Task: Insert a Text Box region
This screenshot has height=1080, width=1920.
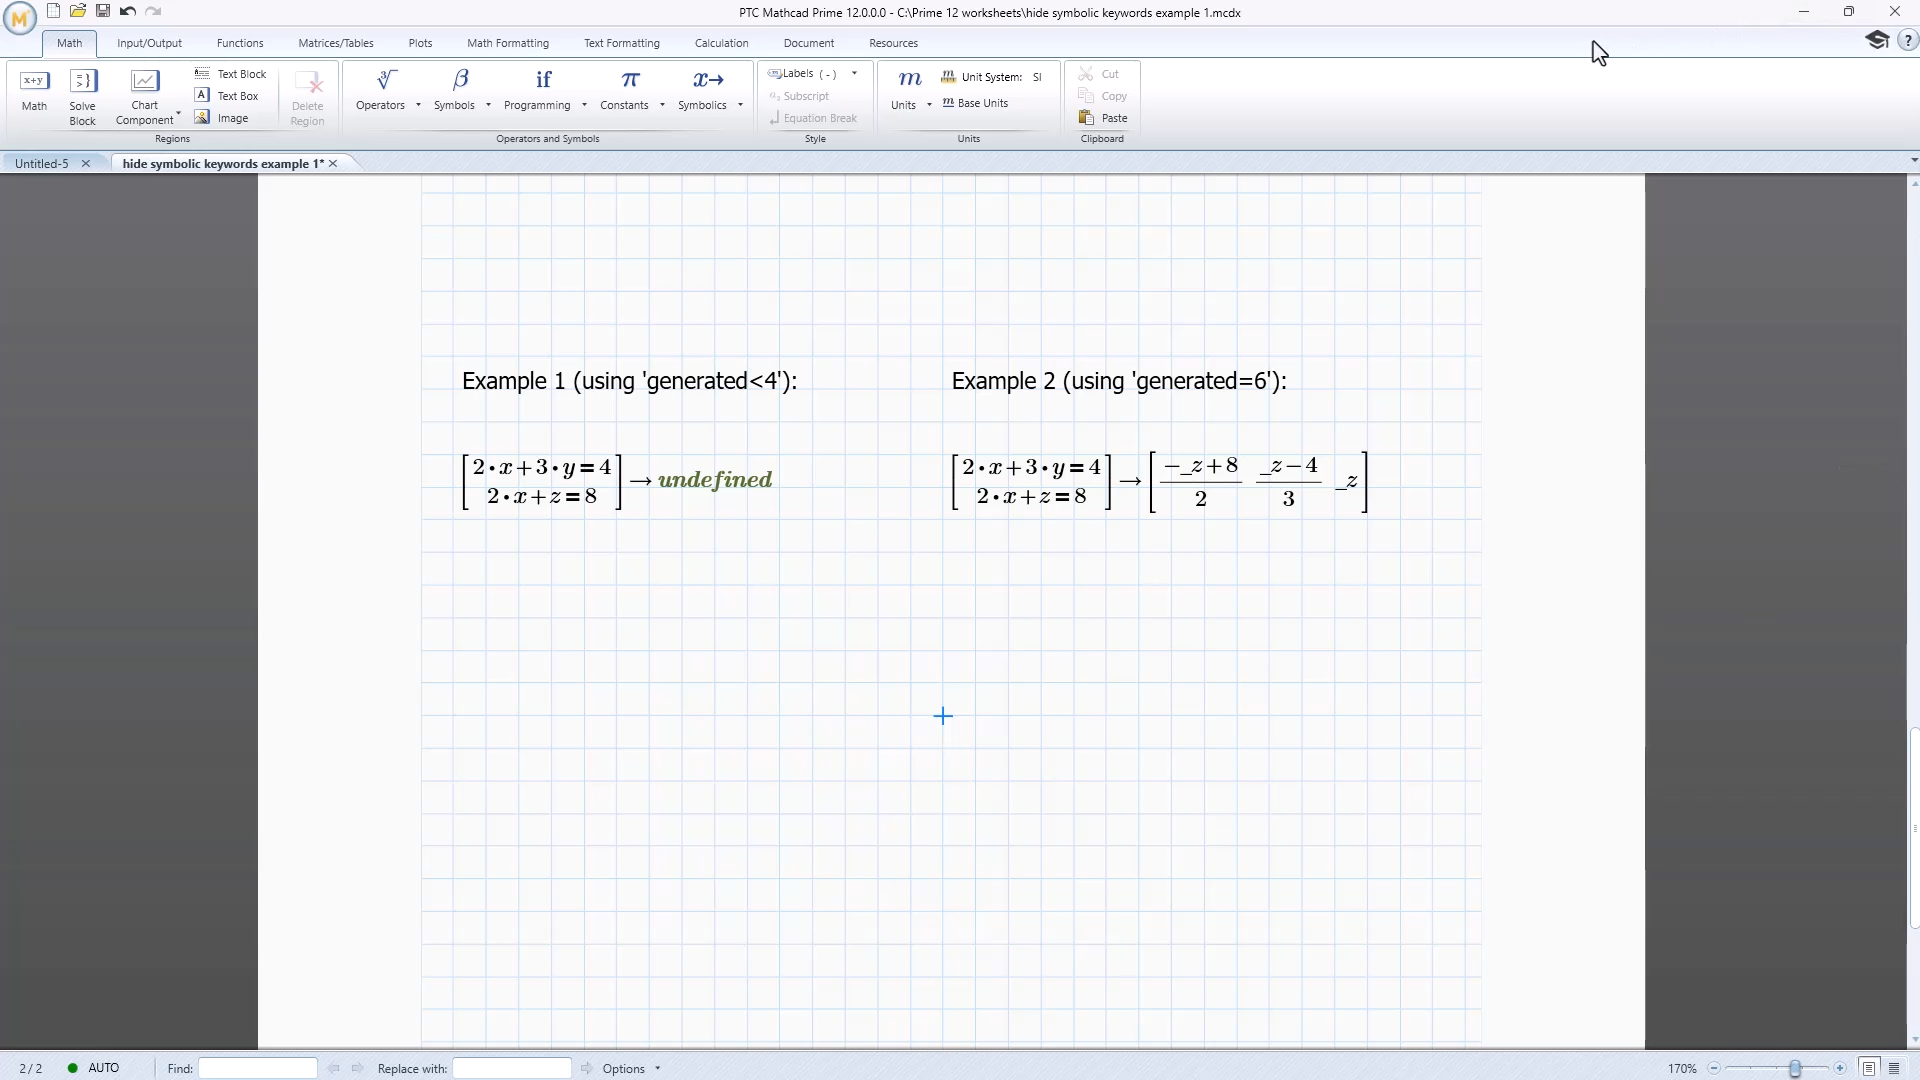Action: 227,96
